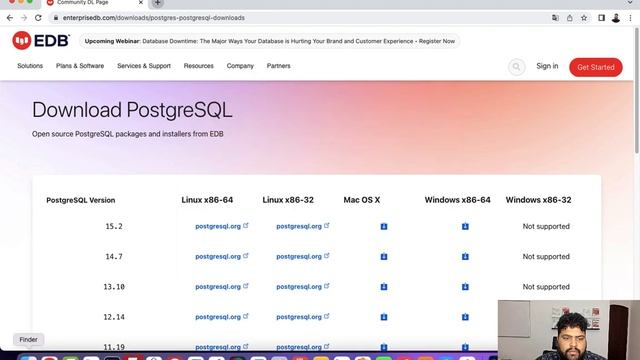Download PostgreSQL 13.10 Windows x86-64 installer
The width and height of the screenshot is (640, 360).
pos(465,287)
